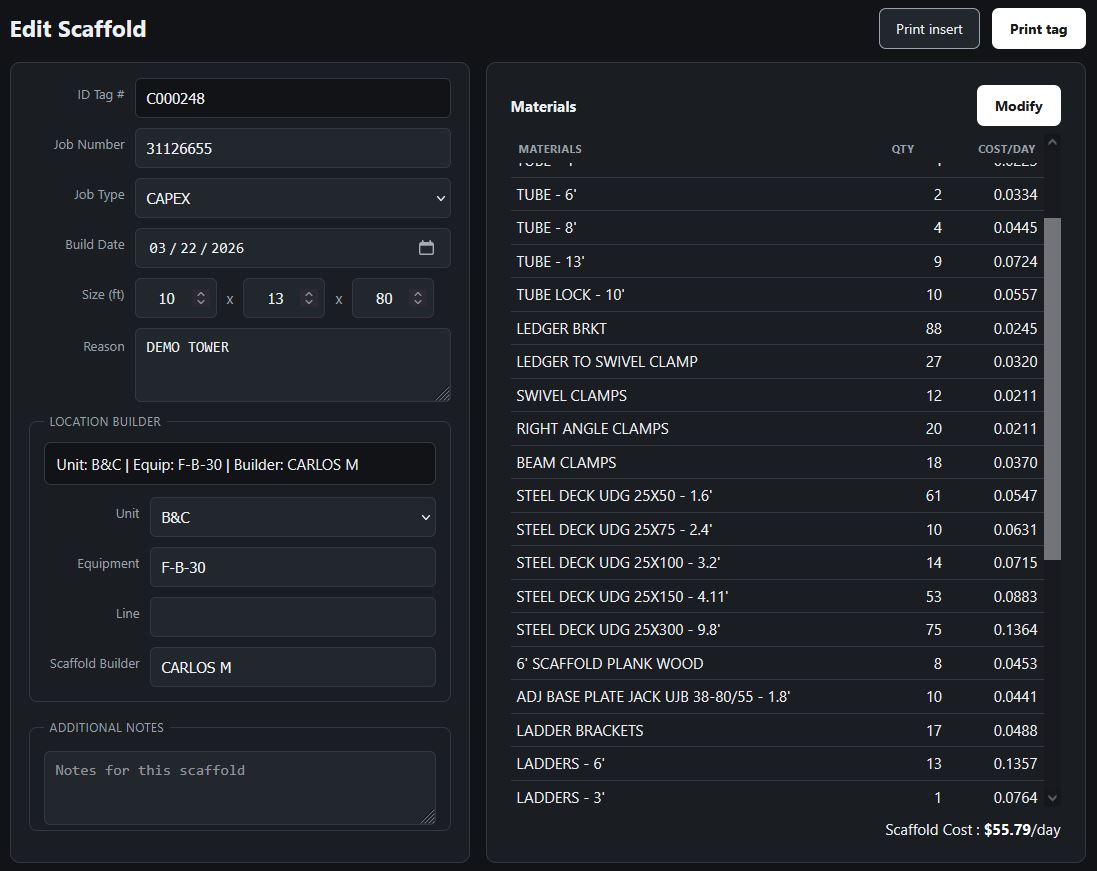1097x871 pixels.
Task: Select STEEL DECK UDG 25X100 row
Action: click(777, 563)
